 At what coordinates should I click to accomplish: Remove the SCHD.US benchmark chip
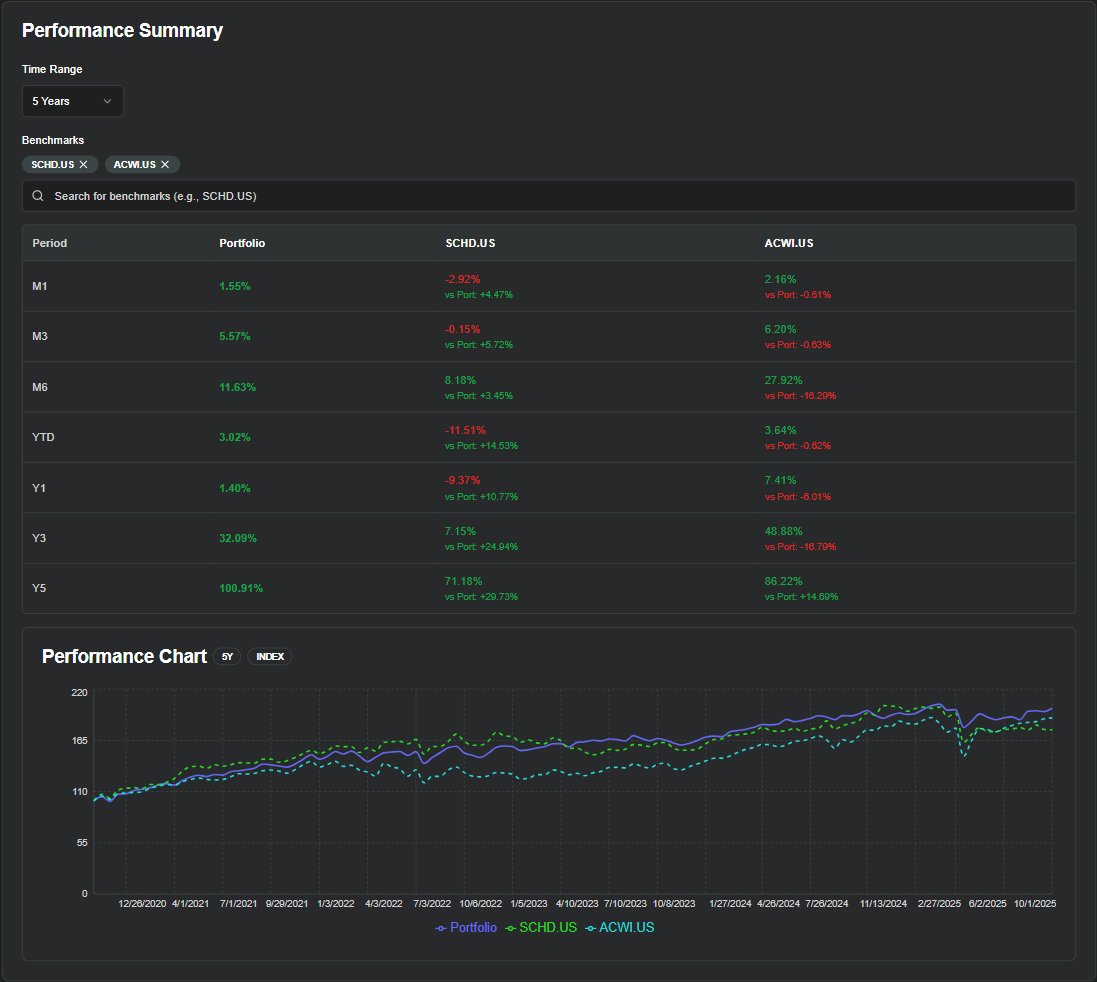tap(83, 164)
